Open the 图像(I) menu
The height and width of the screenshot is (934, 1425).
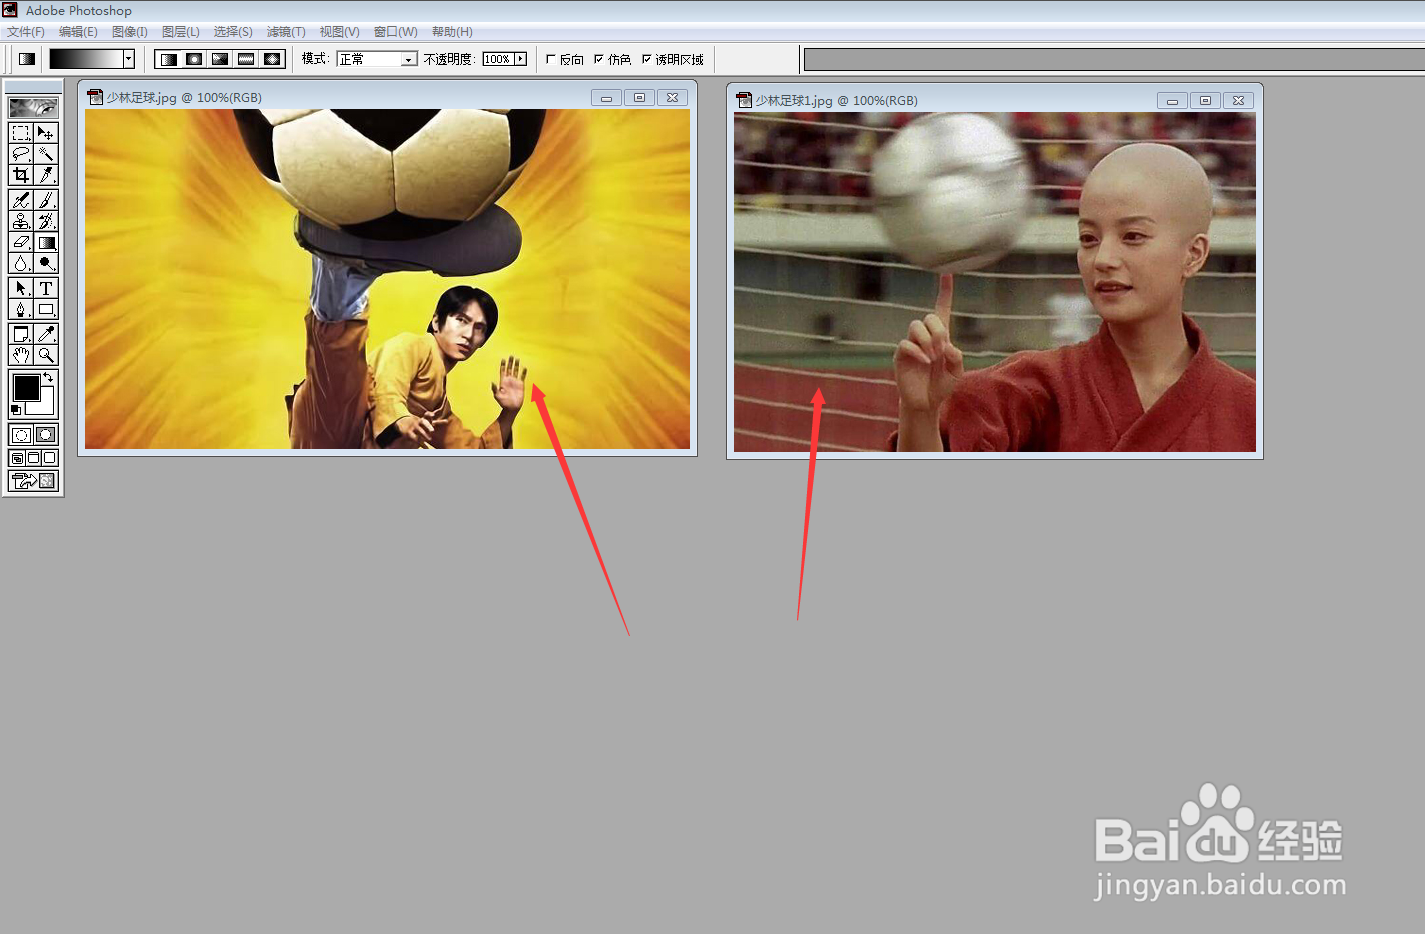coord(130,32)
